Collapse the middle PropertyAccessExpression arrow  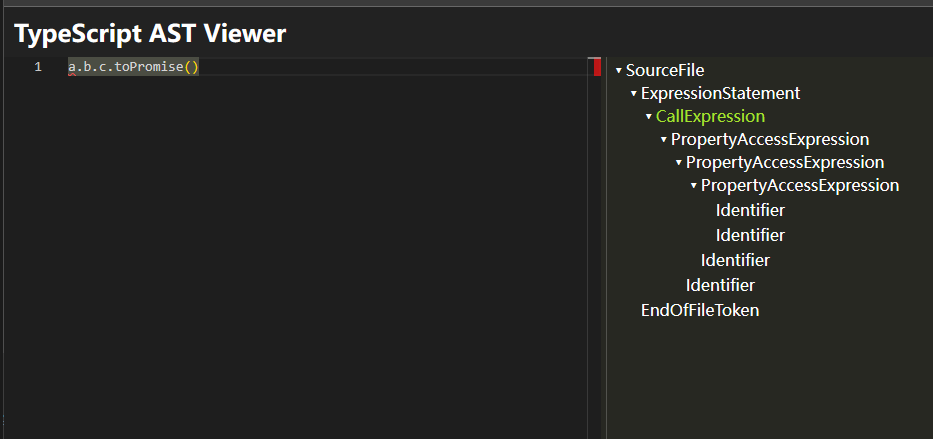679,163
